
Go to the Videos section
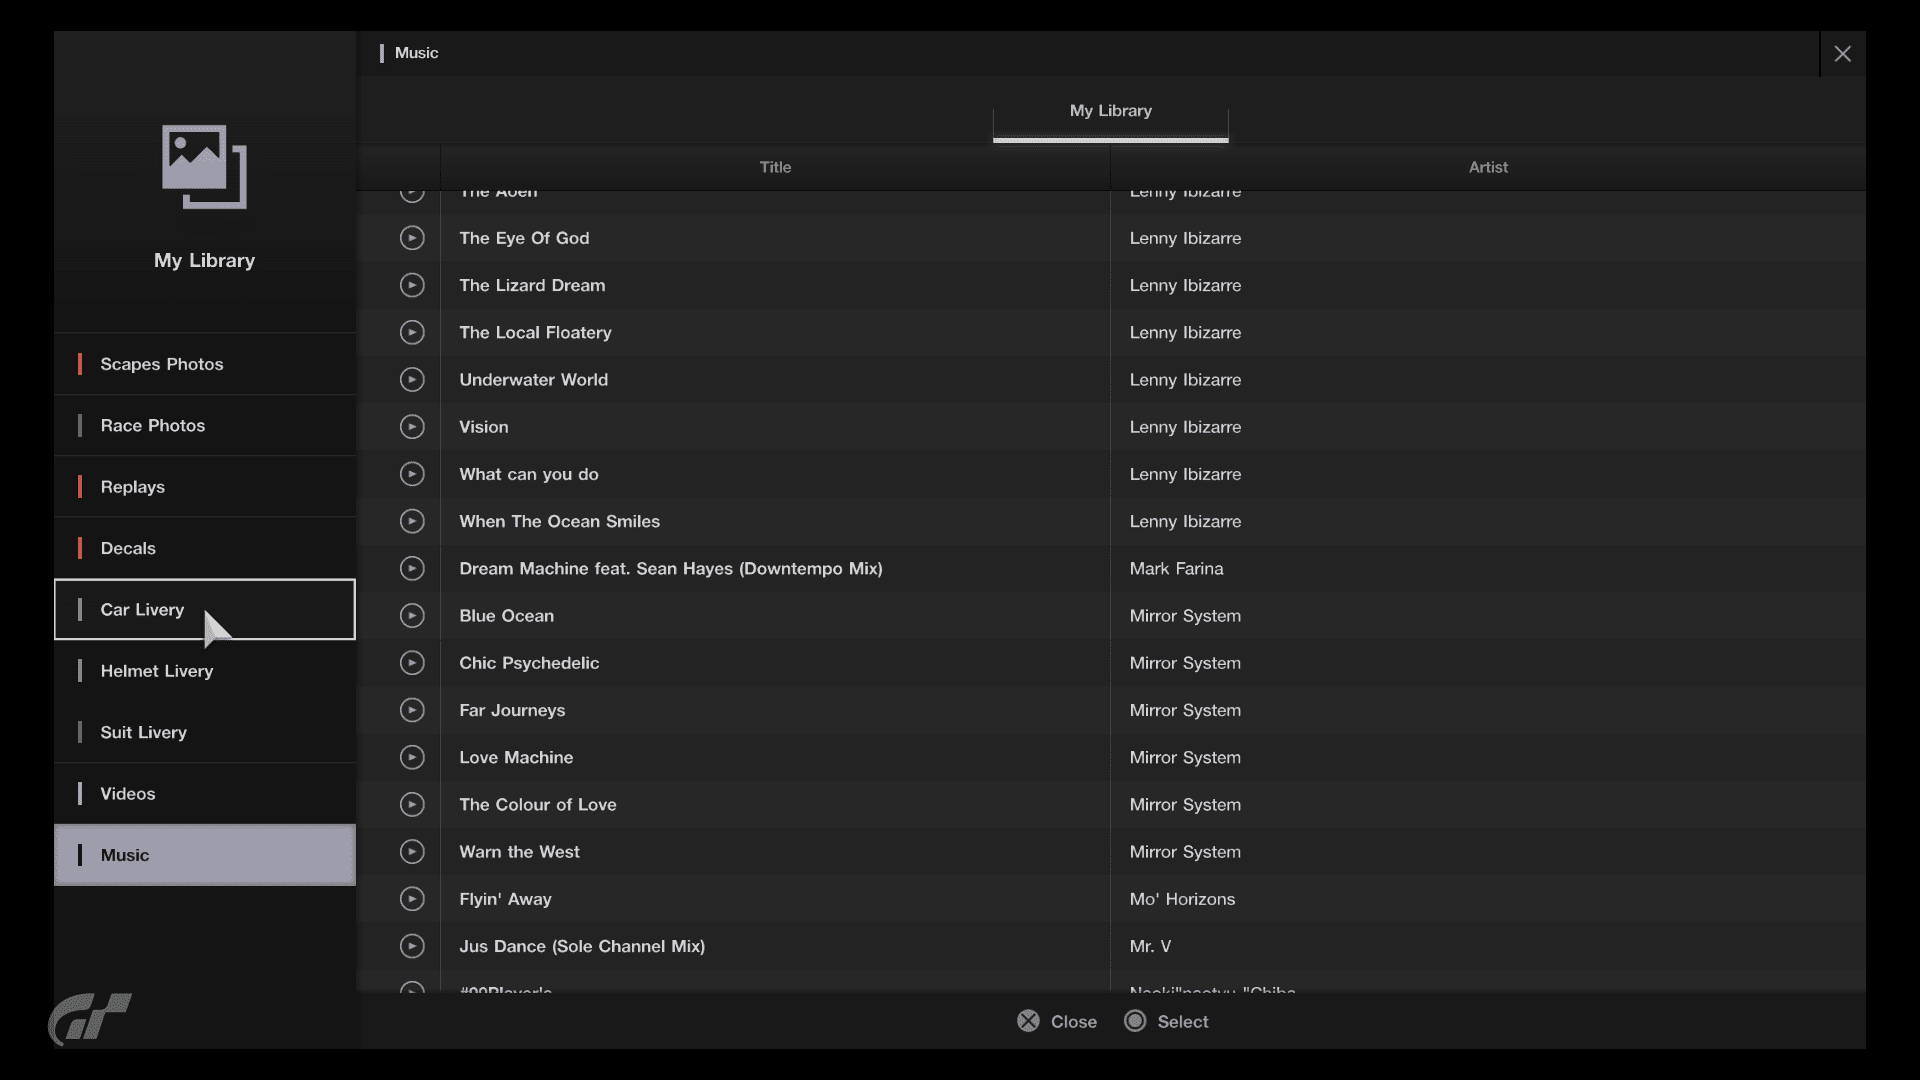205,794
